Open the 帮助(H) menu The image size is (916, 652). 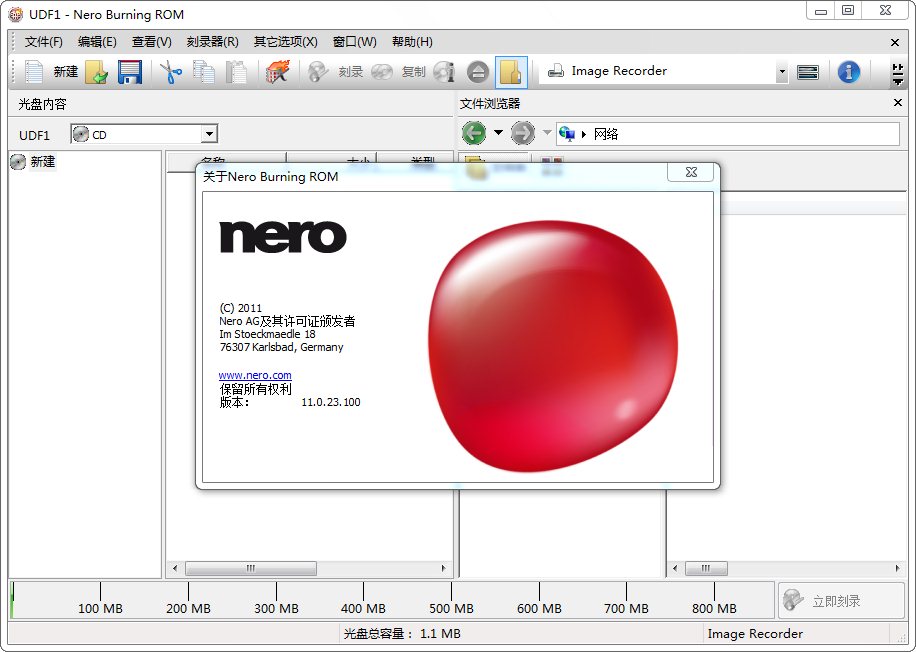click(x=412, y=42)
